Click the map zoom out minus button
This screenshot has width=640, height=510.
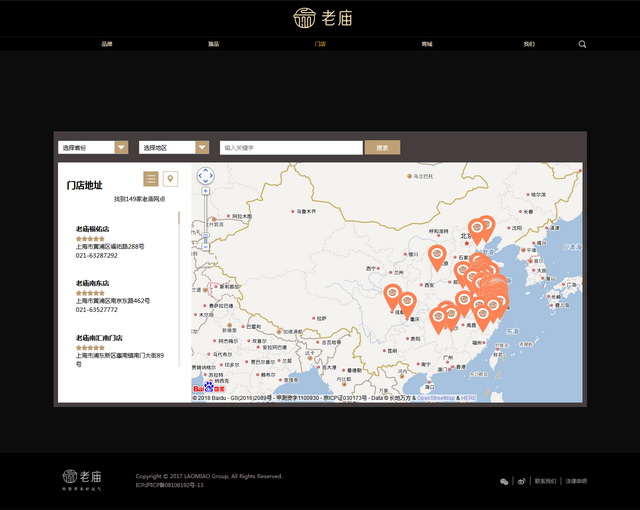(x=205, y=244)
